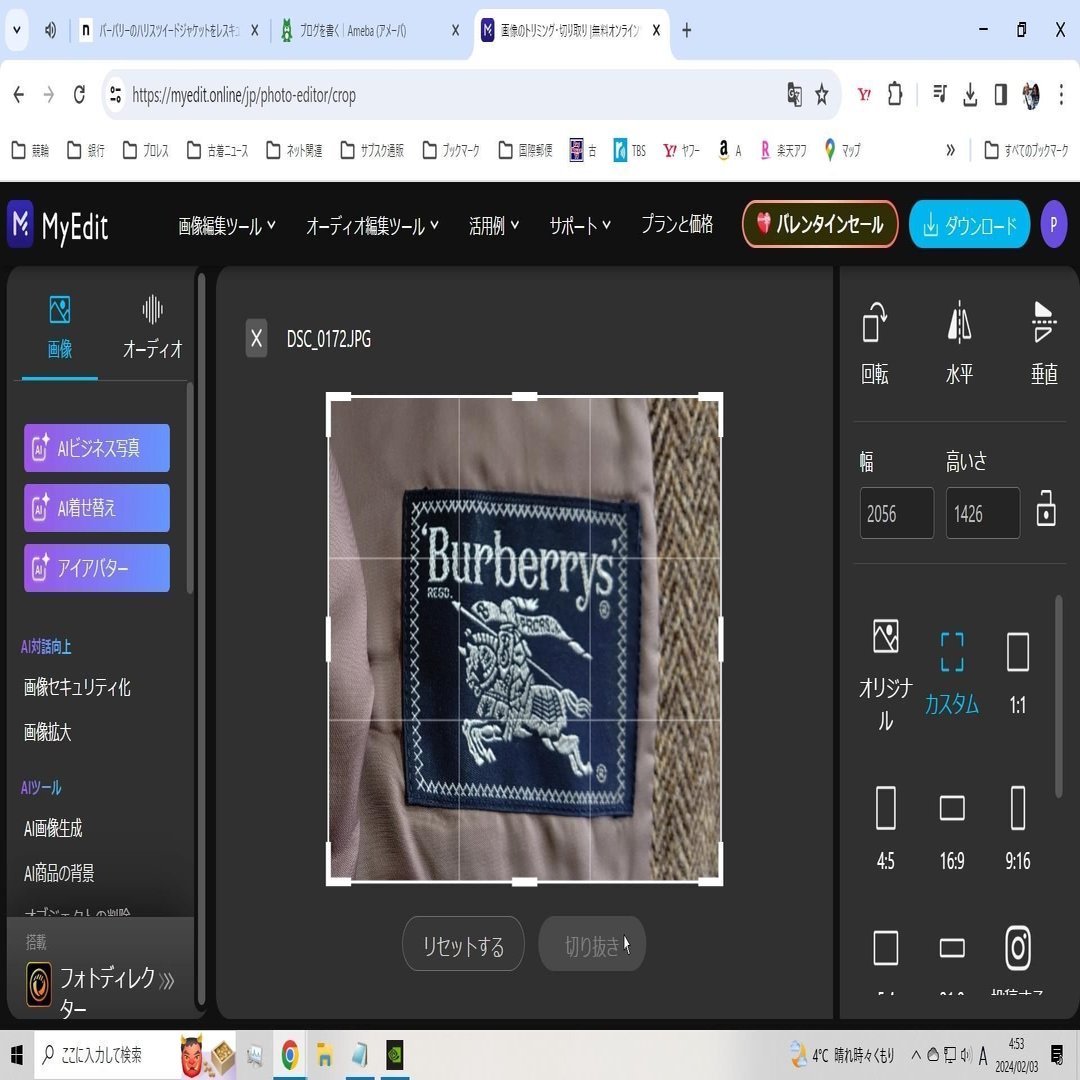1080x1080 pixels.
Task: Expand 活用例 dropdown menu
Action: (x=494, y=225)
